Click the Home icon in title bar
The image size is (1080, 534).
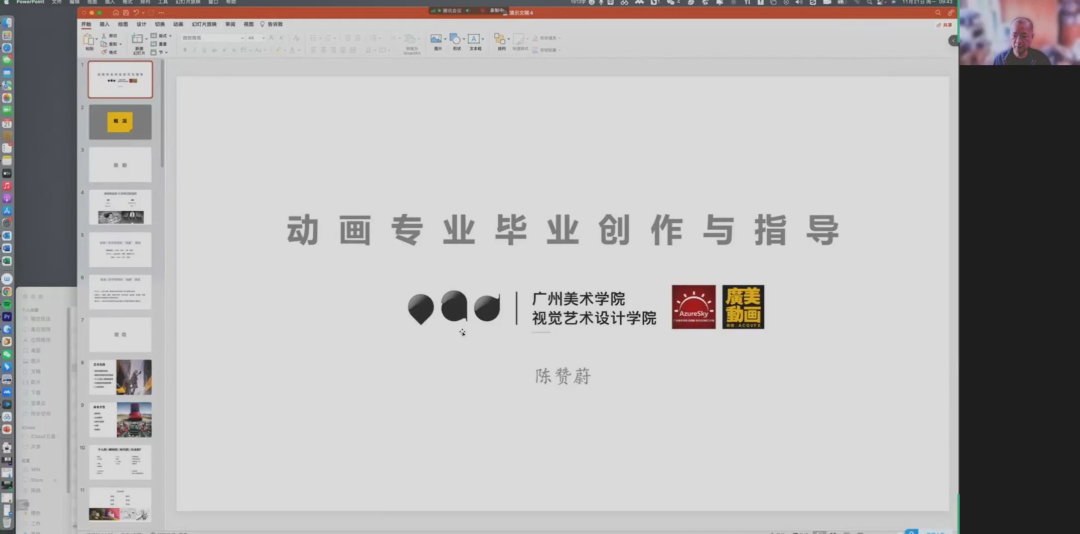pyautogui.click(x=116, y=12)
